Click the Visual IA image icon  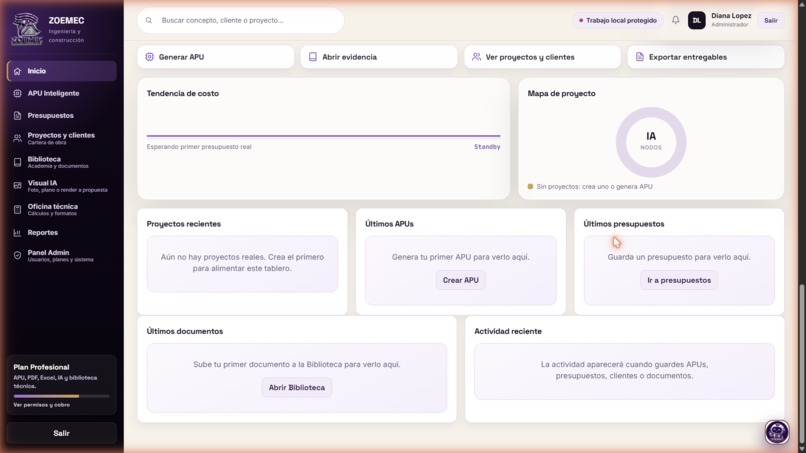pyautogui.click(x=17, y=185)
